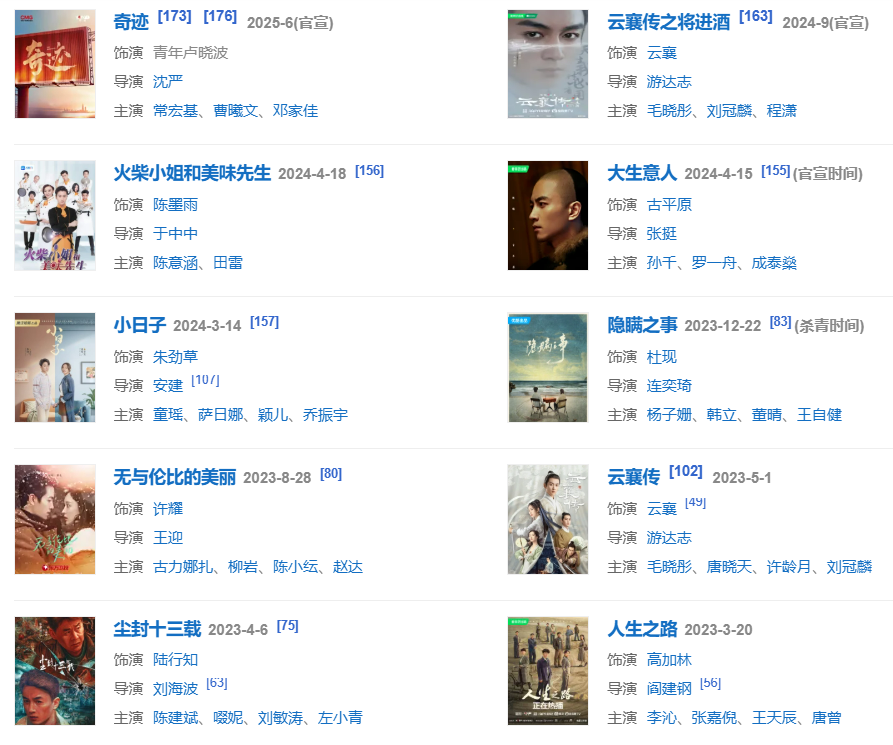This screenshot has height=745, width=893.
Task: Click citation reference [173] next to 奇迹
Action: tap(174, 17)
